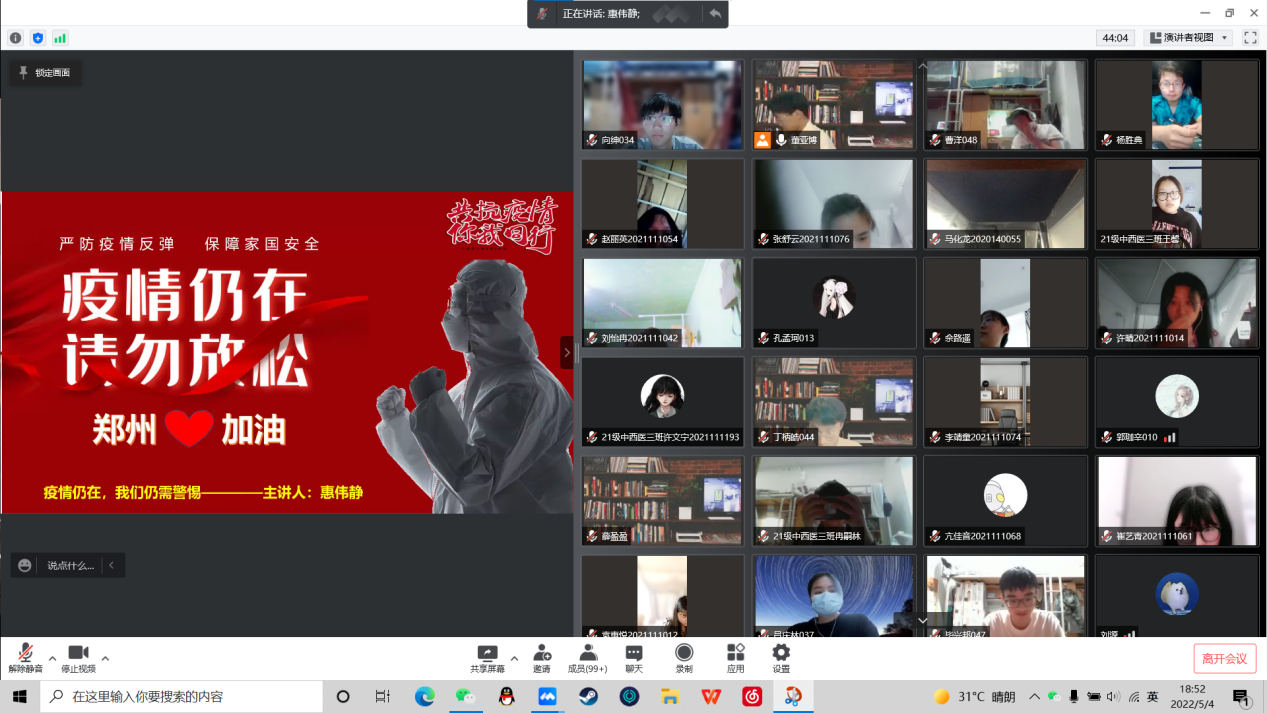Open WeChat from the Windows taskbar

tap(465, 696)
